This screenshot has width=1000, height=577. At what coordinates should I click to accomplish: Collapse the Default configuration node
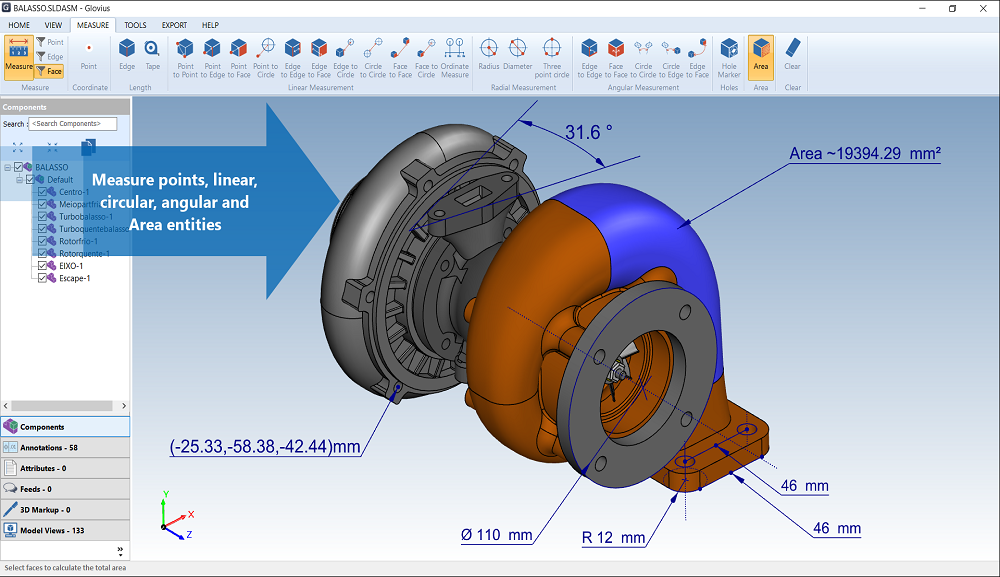[19, 180]
